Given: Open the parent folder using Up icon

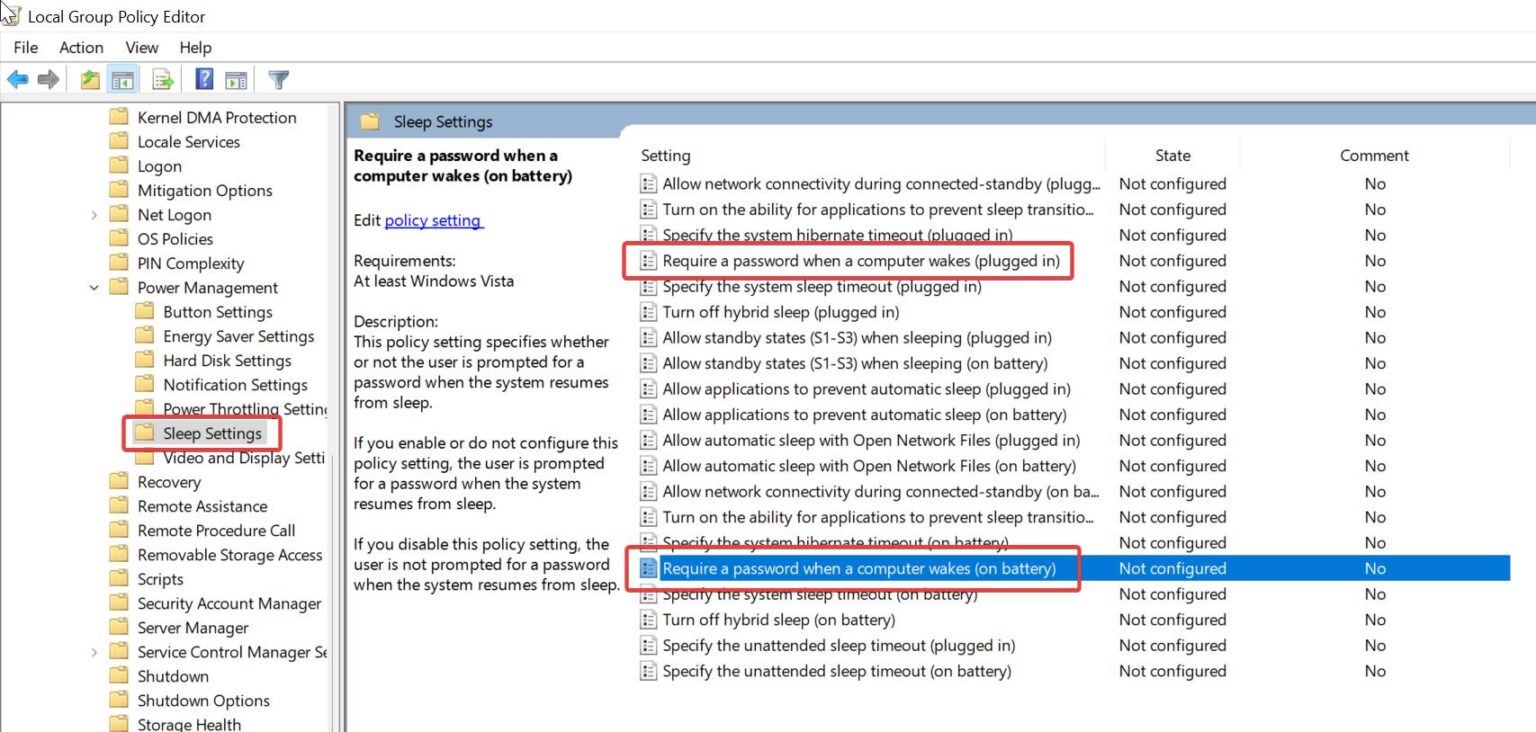Looking at the screenshot, I should [x=89, y=79].
